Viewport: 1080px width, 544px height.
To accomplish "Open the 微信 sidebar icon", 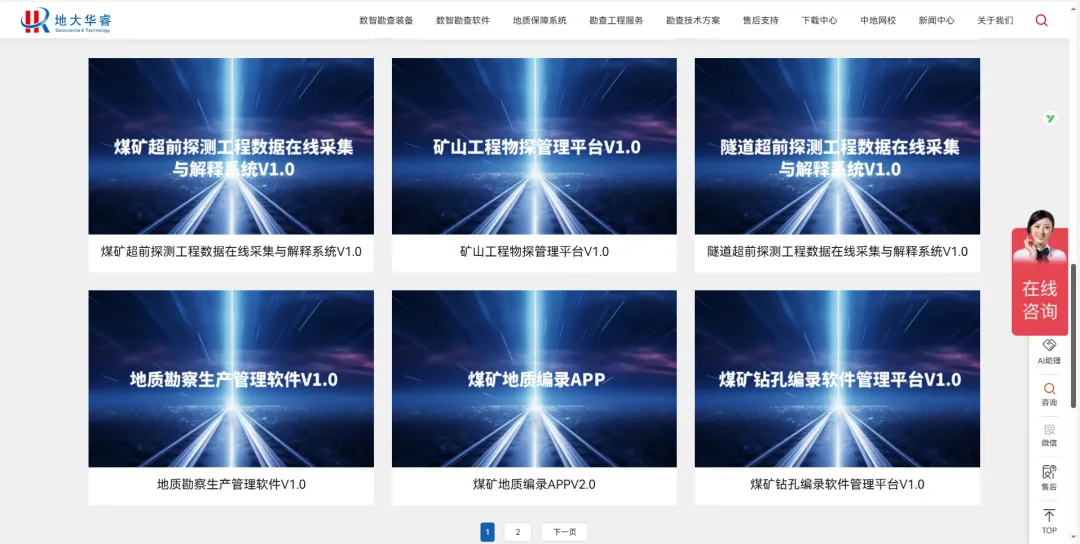I will coord(1049,435).
